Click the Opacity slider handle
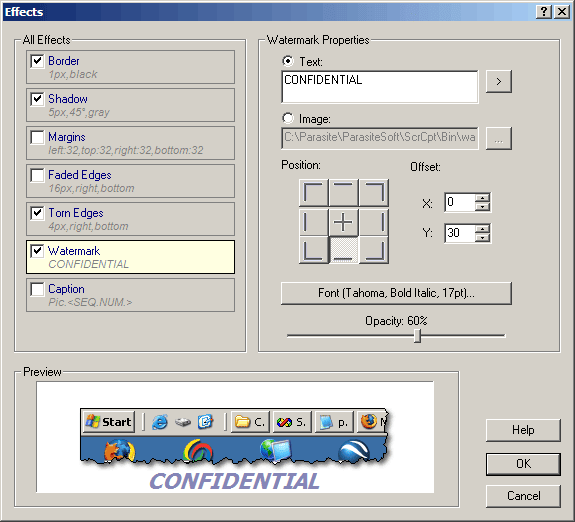 (x=417, y=336)
